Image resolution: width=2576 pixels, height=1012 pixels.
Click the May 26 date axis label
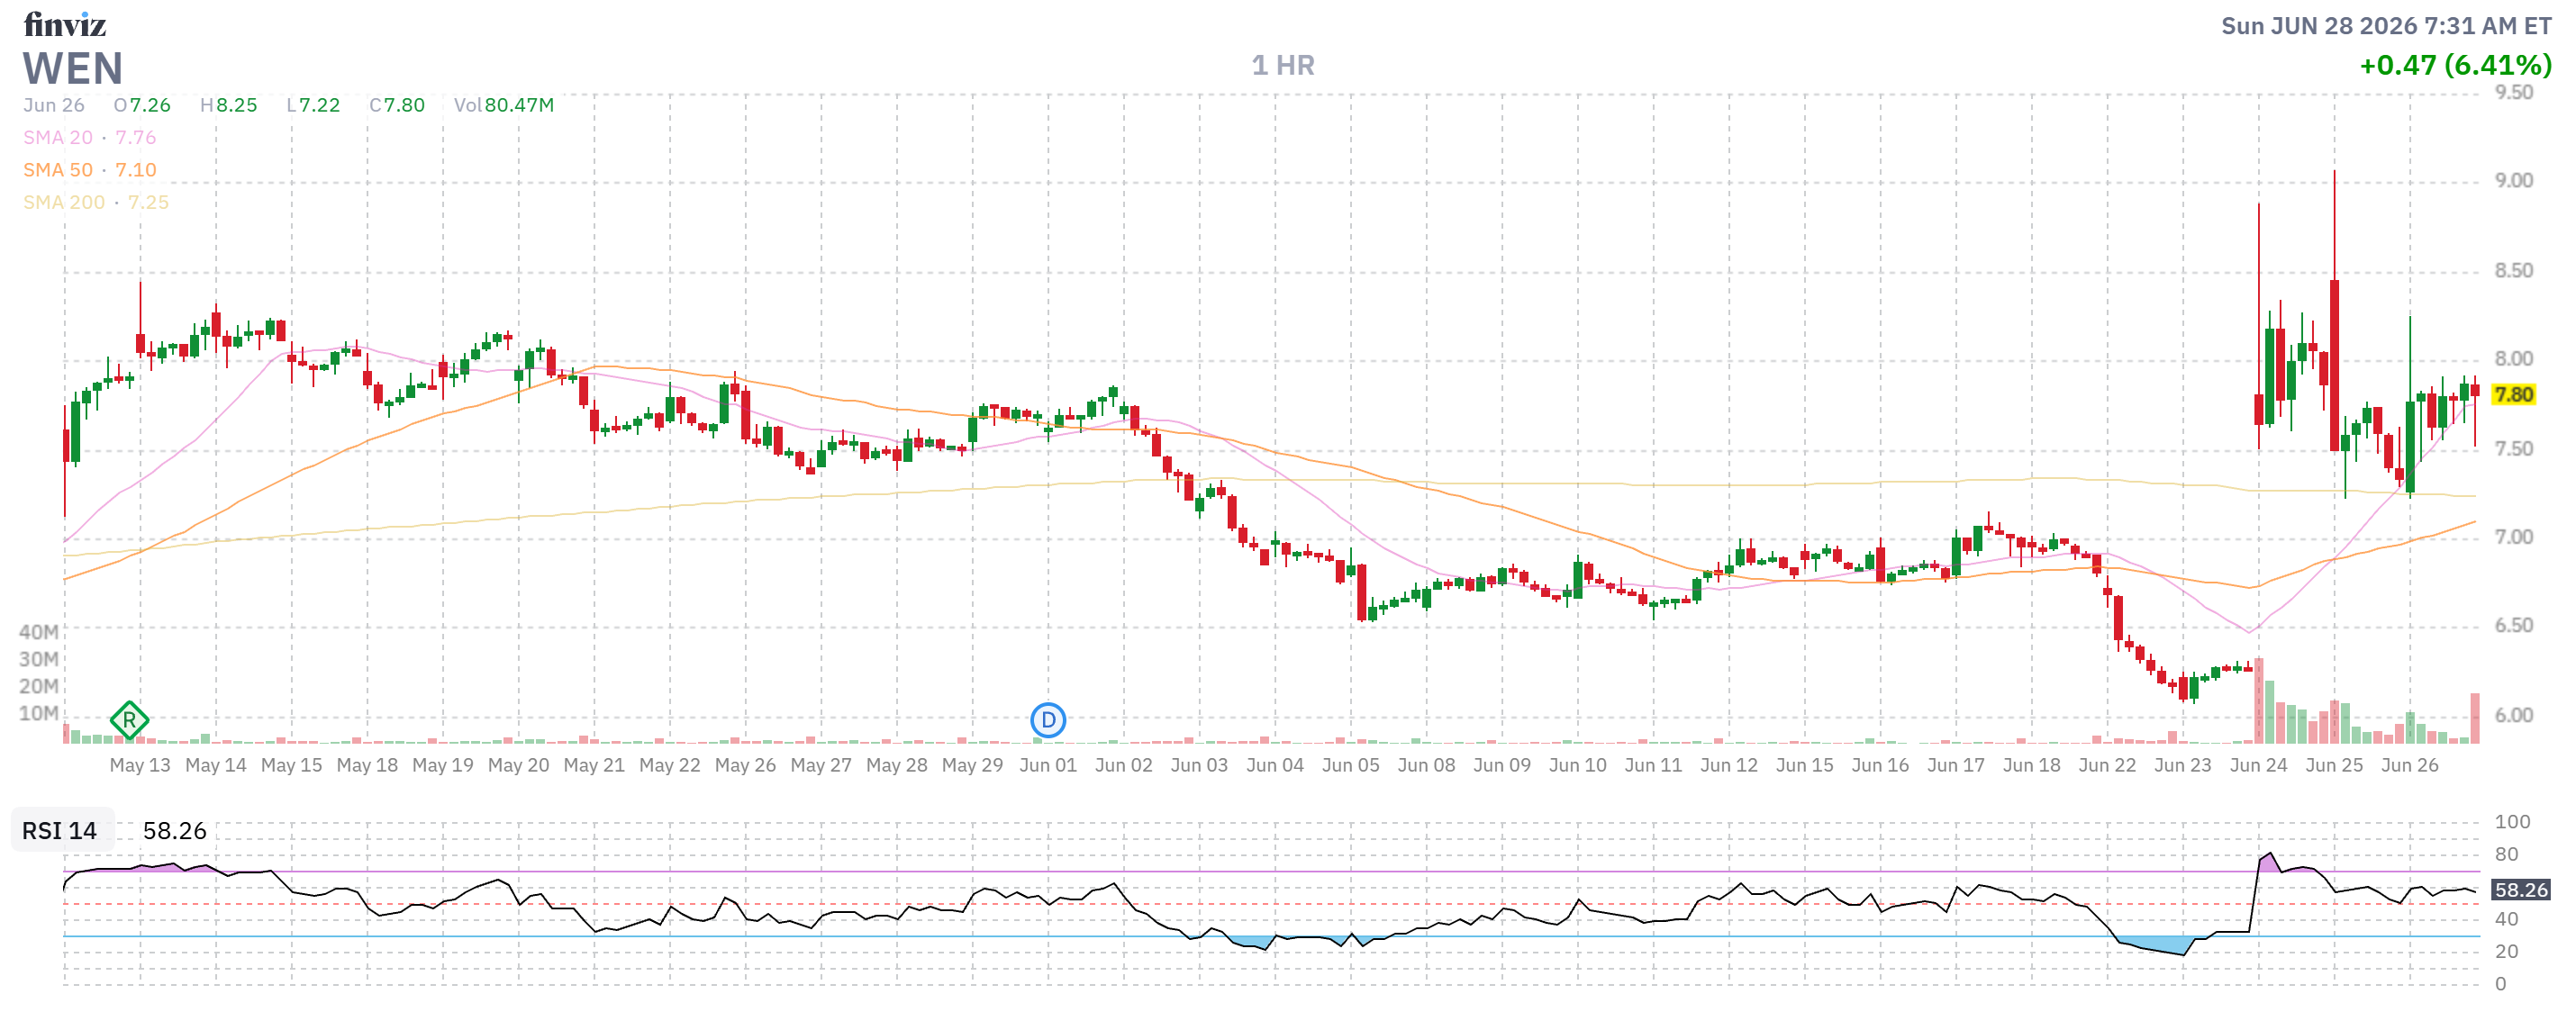[746, 765]
